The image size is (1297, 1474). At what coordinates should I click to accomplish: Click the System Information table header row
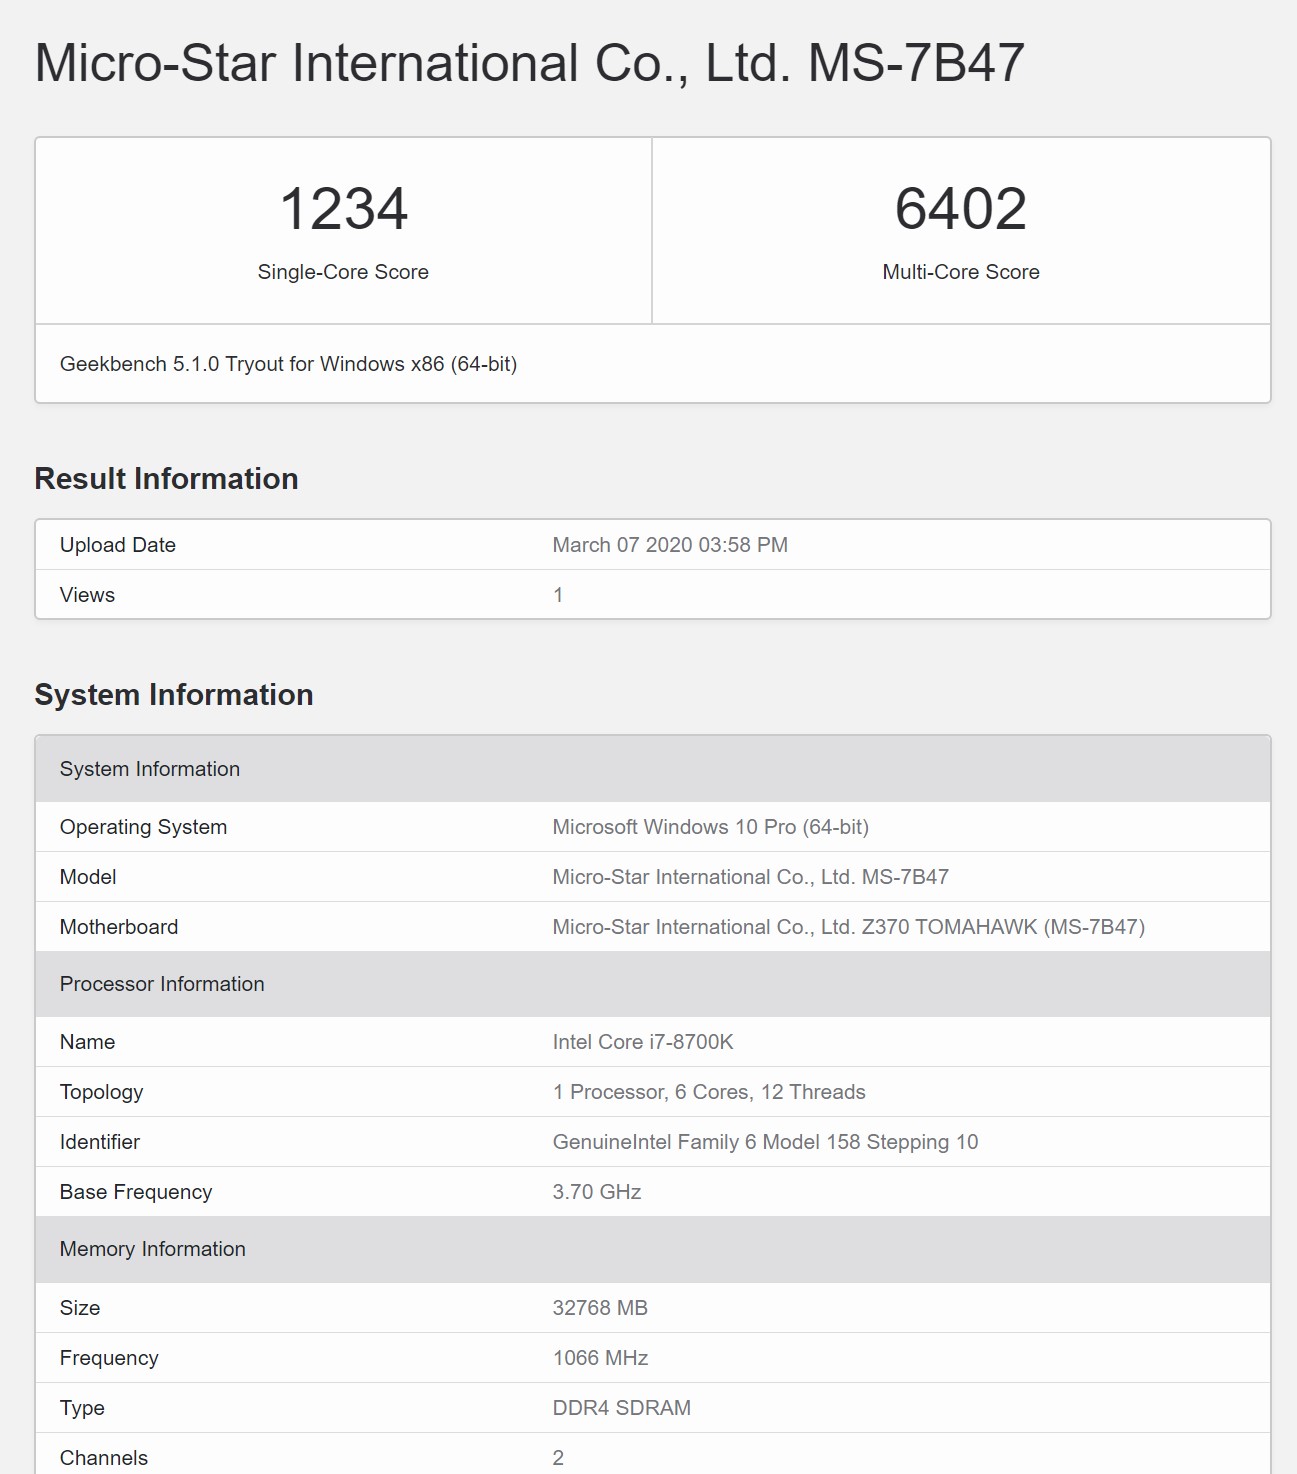click(653, 769)
